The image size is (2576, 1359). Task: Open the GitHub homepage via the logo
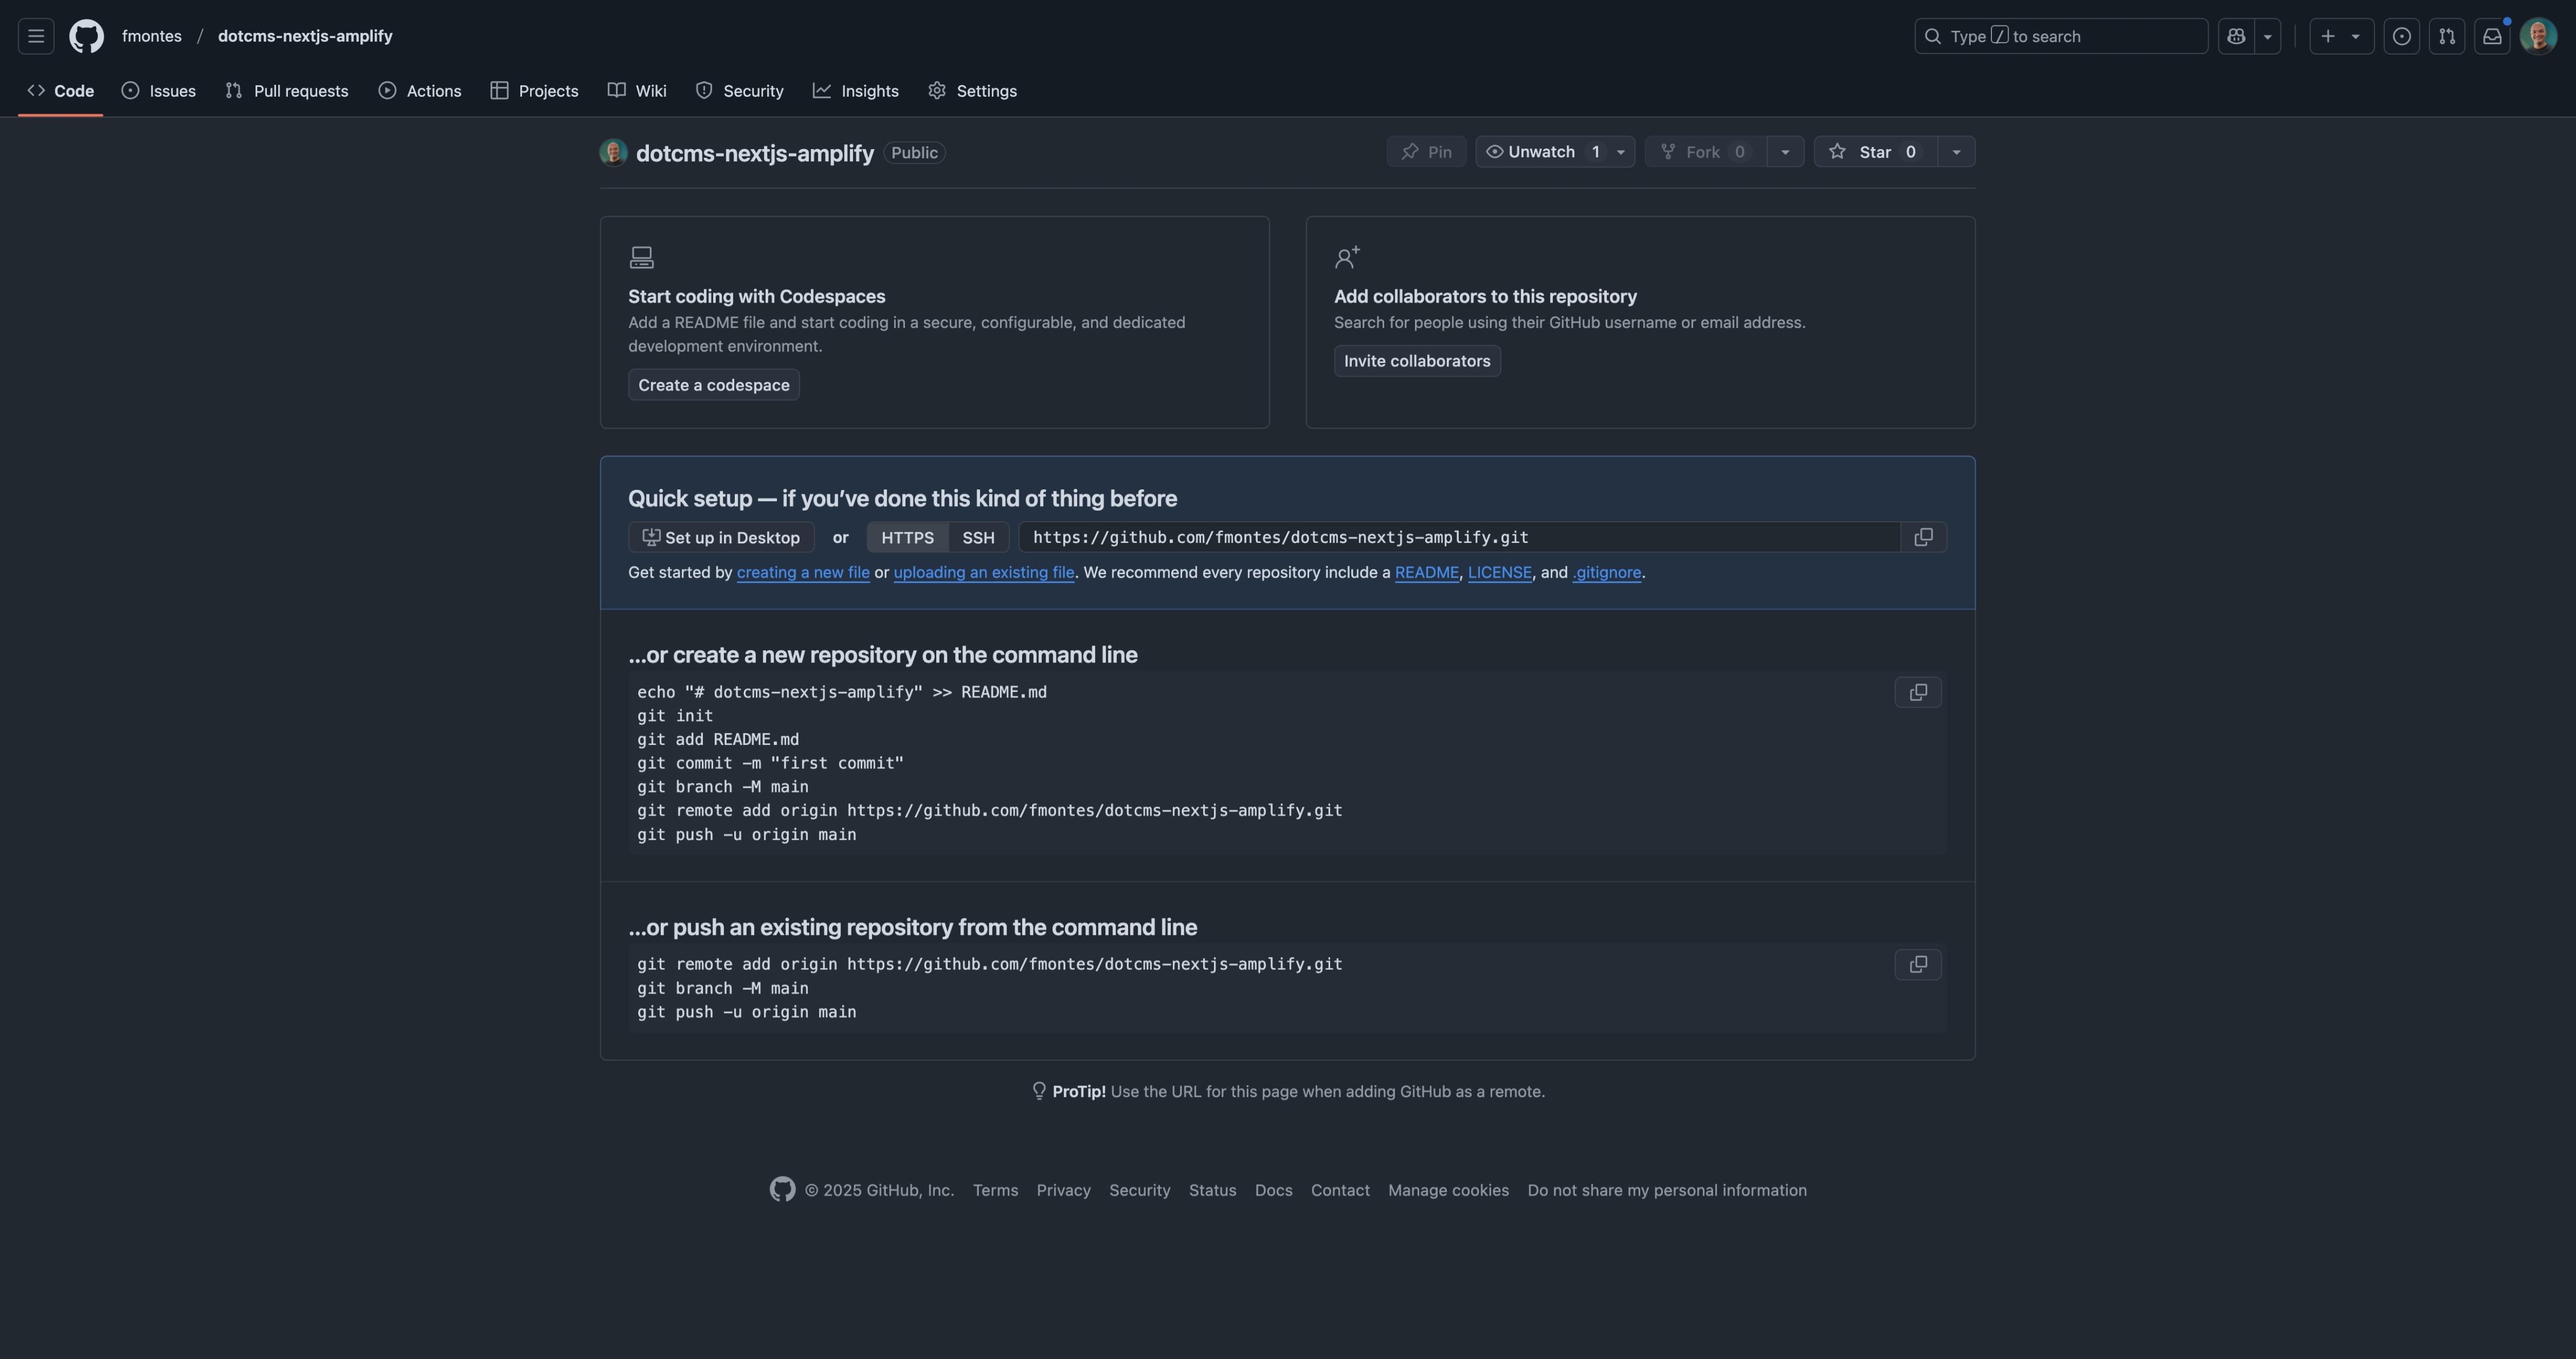click(x=86, y=35)
